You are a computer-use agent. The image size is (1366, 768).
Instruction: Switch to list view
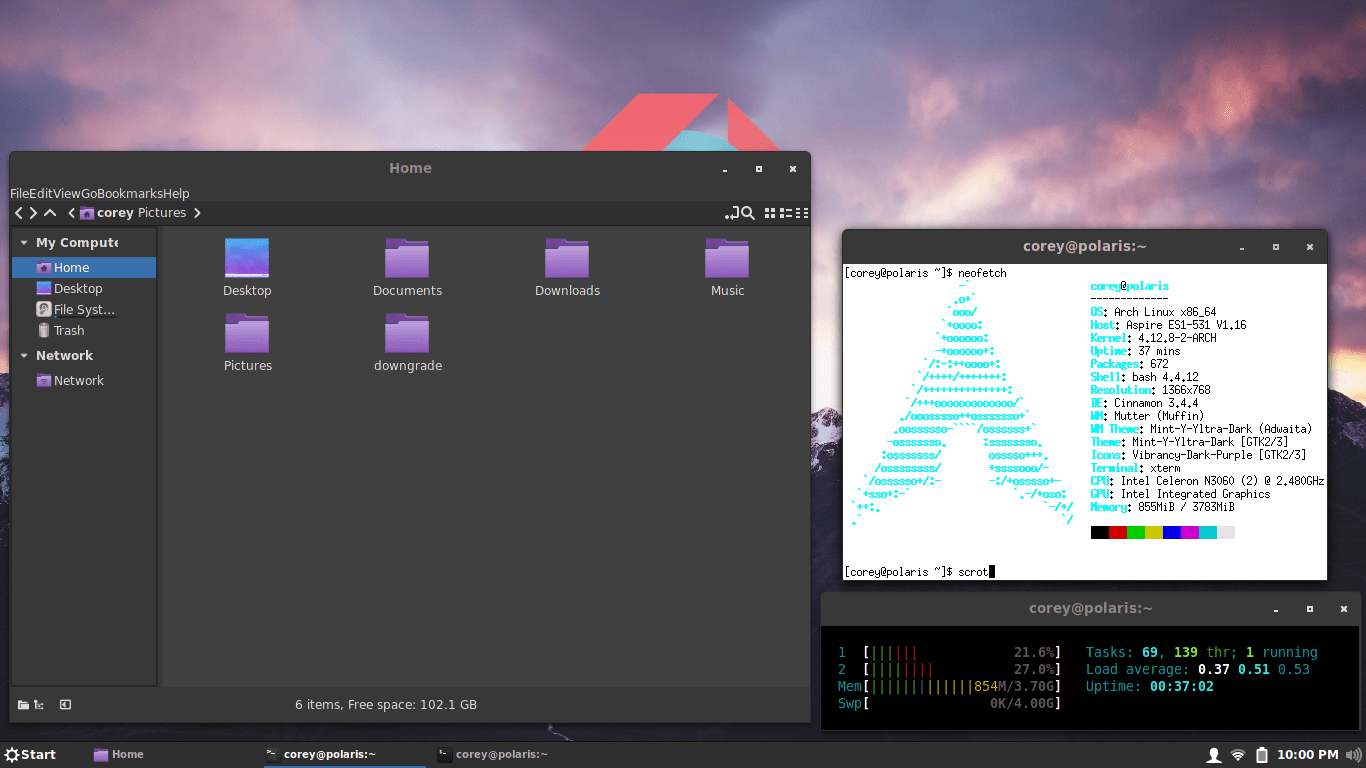point(786,213)
